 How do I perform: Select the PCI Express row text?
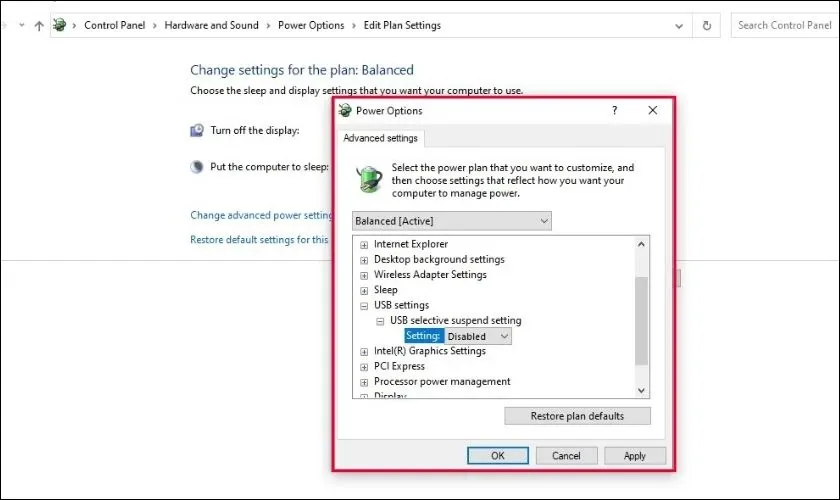point(399,366)
